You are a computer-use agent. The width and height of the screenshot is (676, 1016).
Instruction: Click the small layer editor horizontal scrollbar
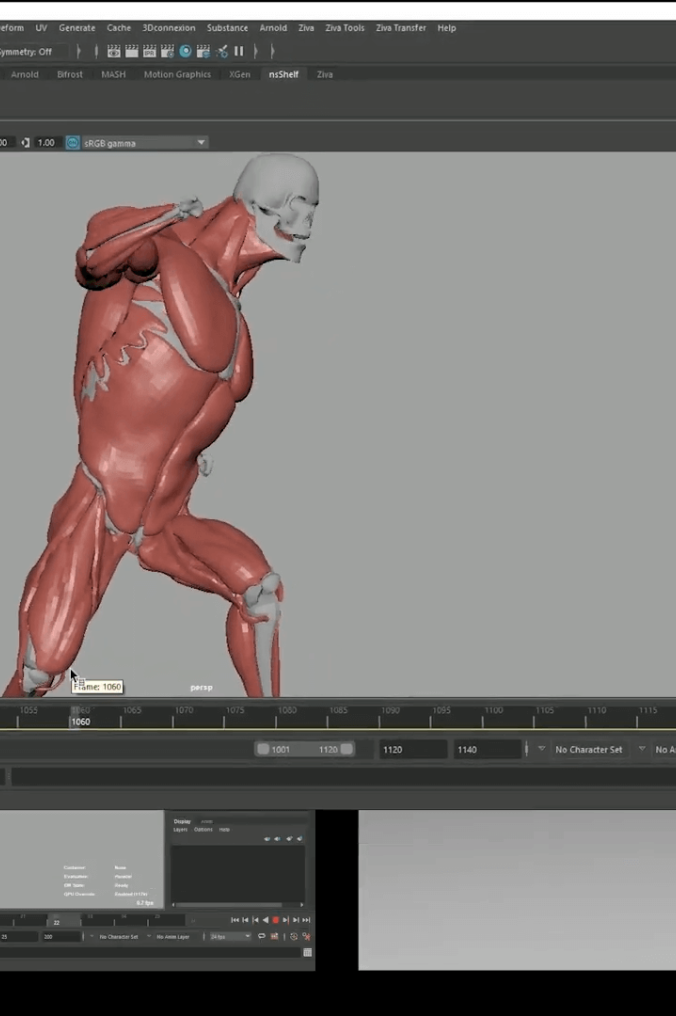coord(237,905)
